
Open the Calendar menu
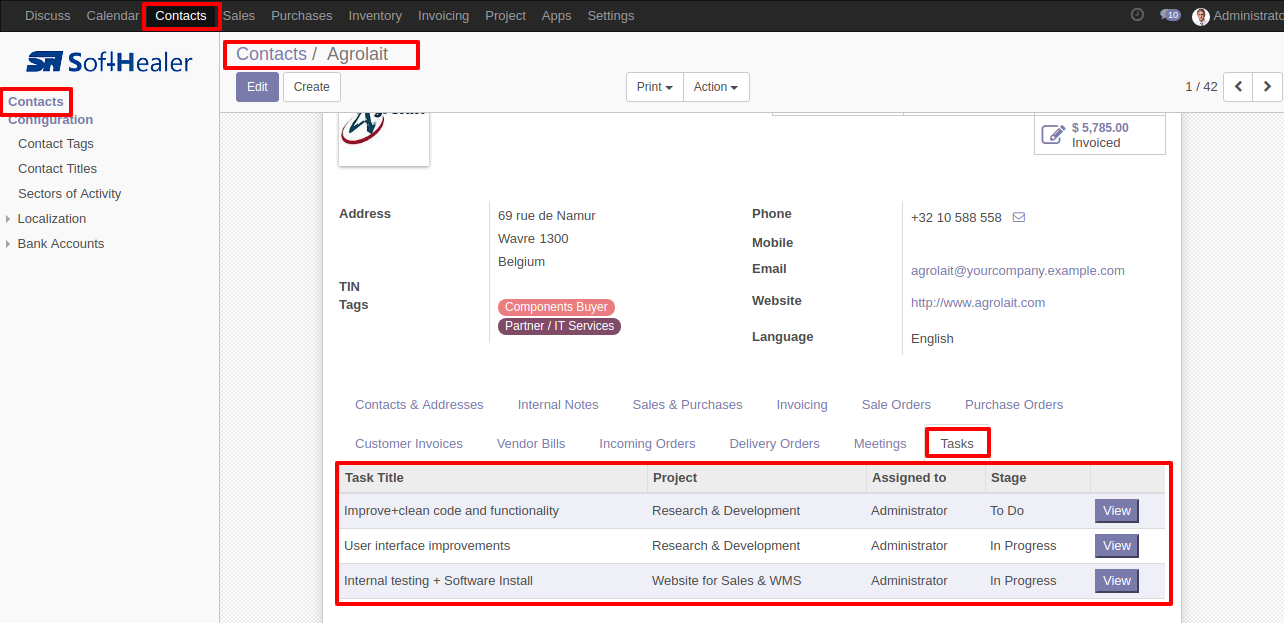[x=113, y=15]
